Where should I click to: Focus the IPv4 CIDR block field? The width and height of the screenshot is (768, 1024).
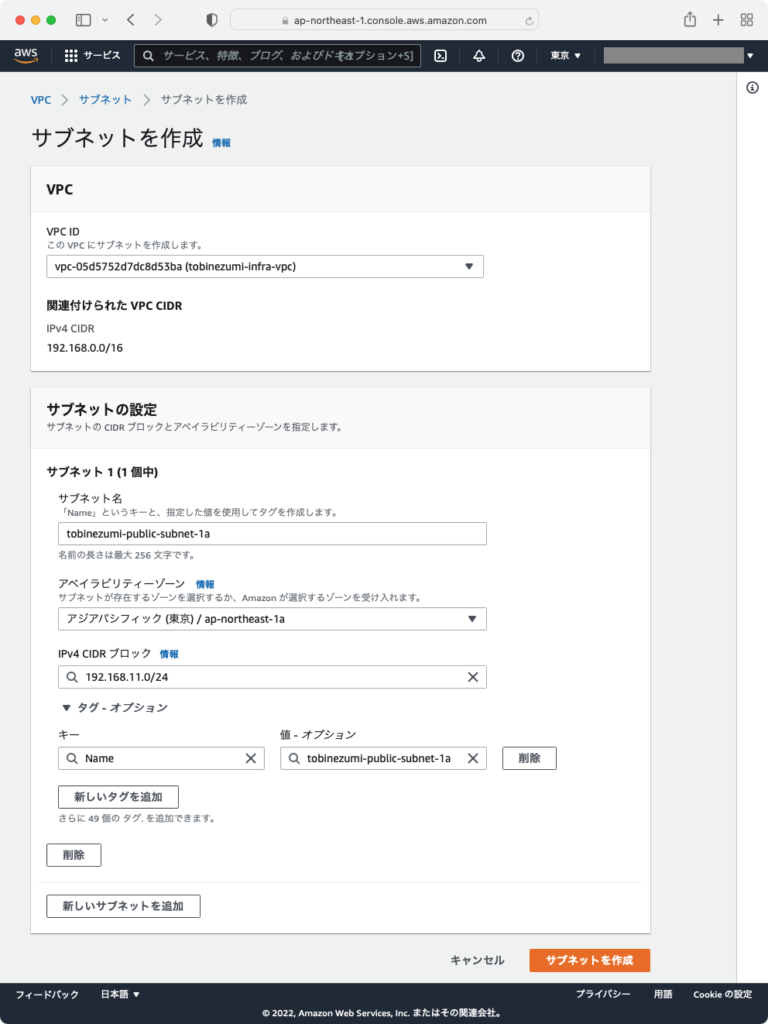pyautogui.click(x=272, y=677)
